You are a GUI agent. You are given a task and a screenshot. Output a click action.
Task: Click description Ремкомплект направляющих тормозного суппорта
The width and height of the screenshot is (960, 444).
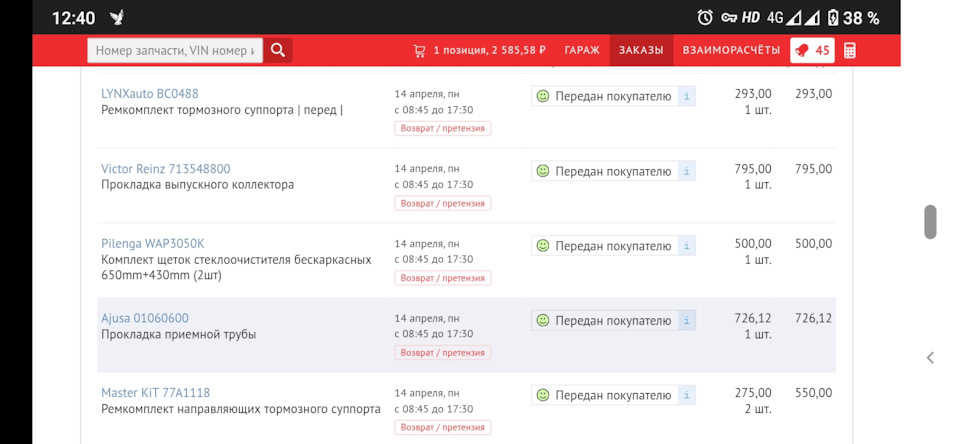click(x=241, y=409)
